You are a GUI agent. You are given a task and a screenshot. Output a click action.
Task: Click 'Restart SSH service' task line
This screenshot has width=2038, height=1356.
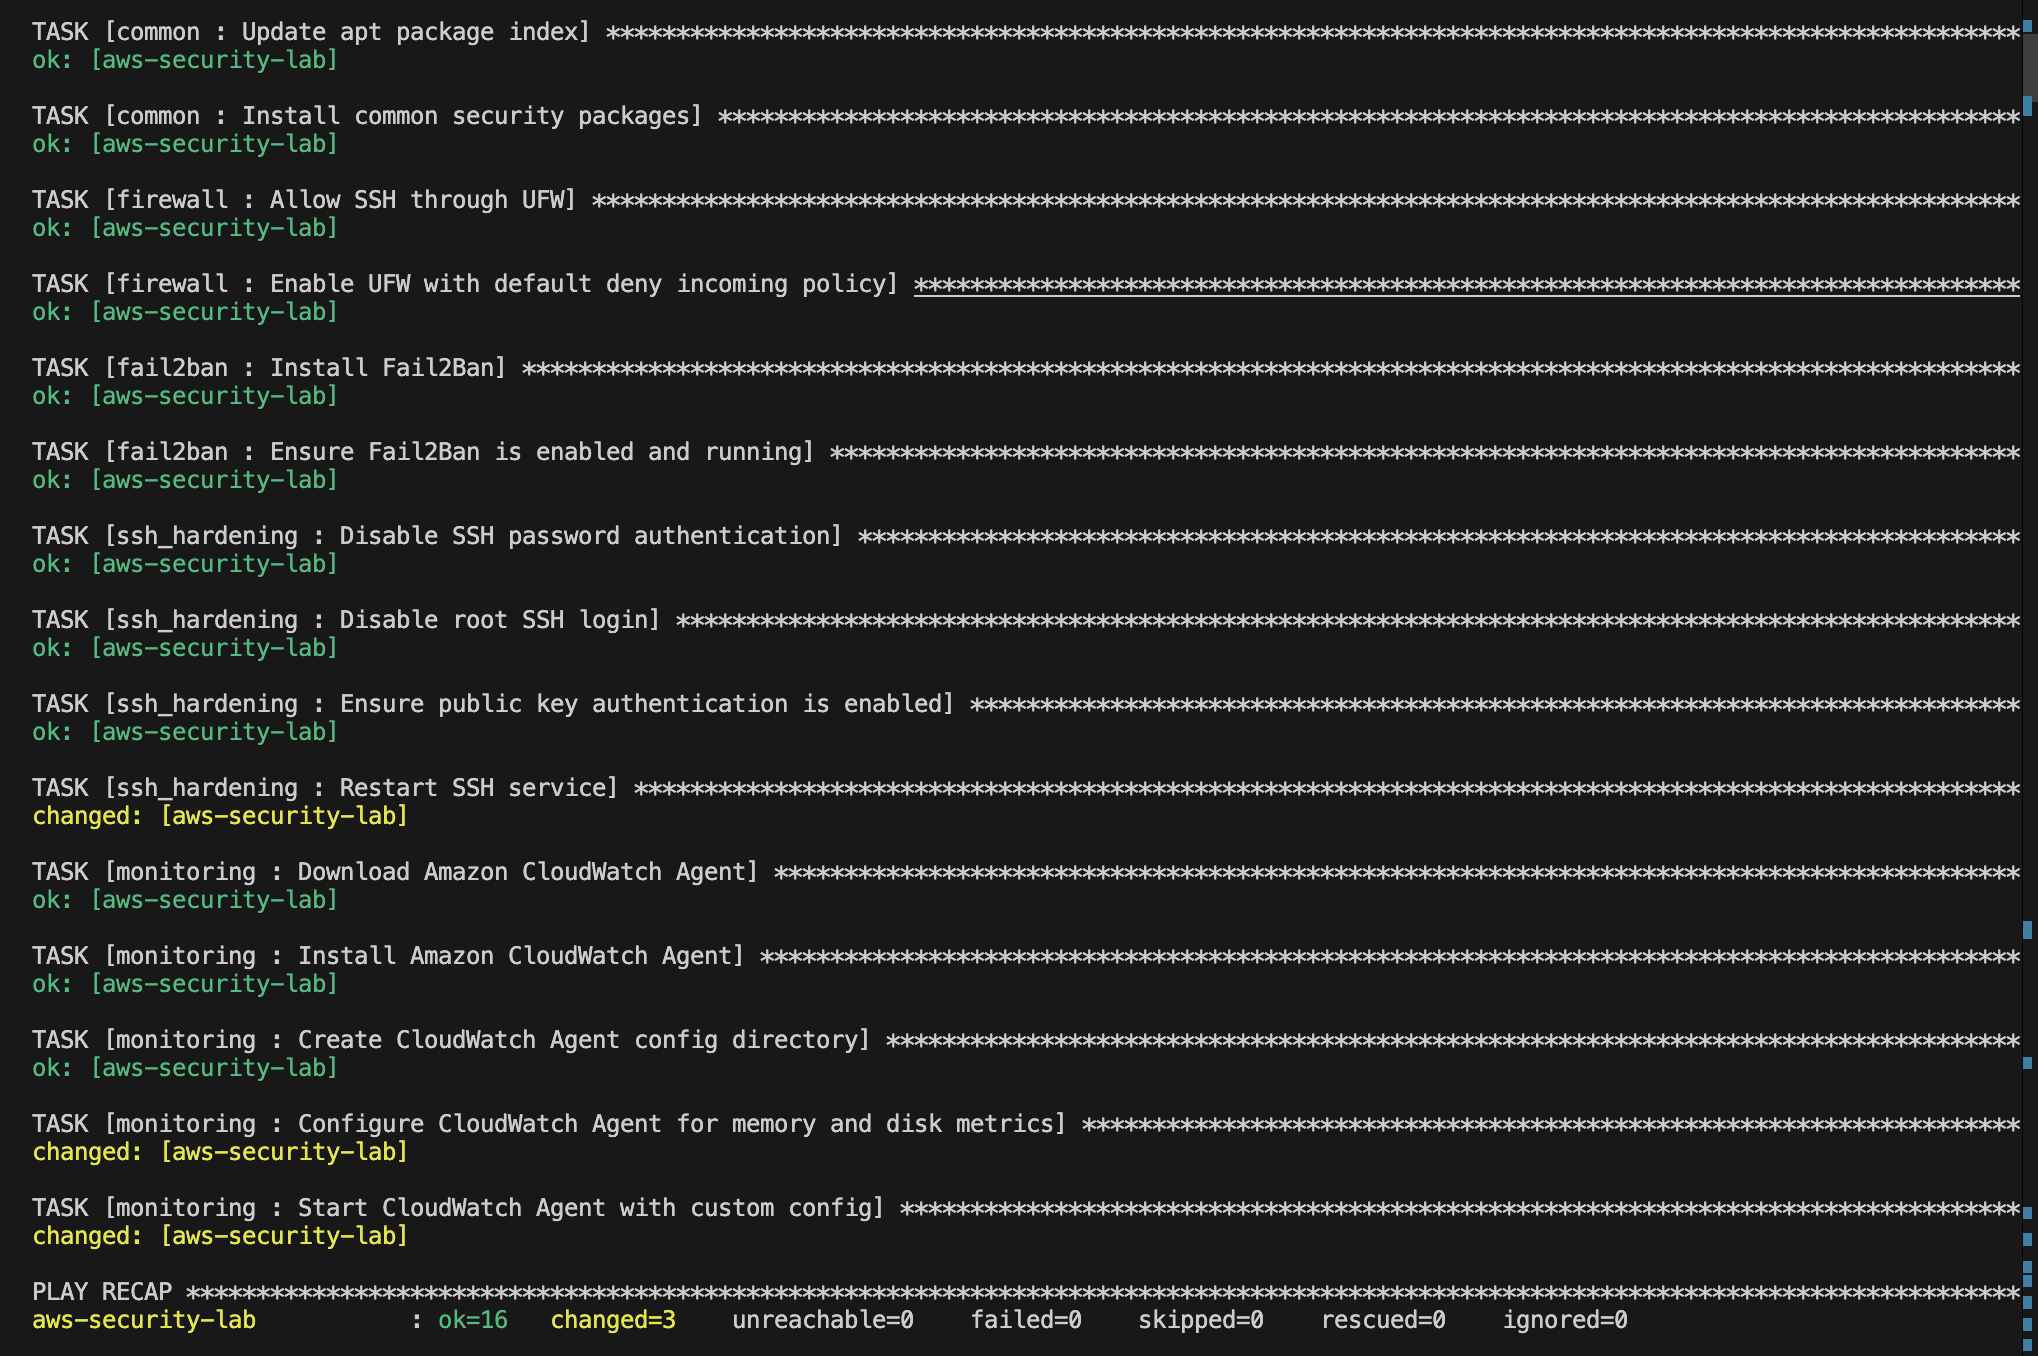(x=1026, y=788)
